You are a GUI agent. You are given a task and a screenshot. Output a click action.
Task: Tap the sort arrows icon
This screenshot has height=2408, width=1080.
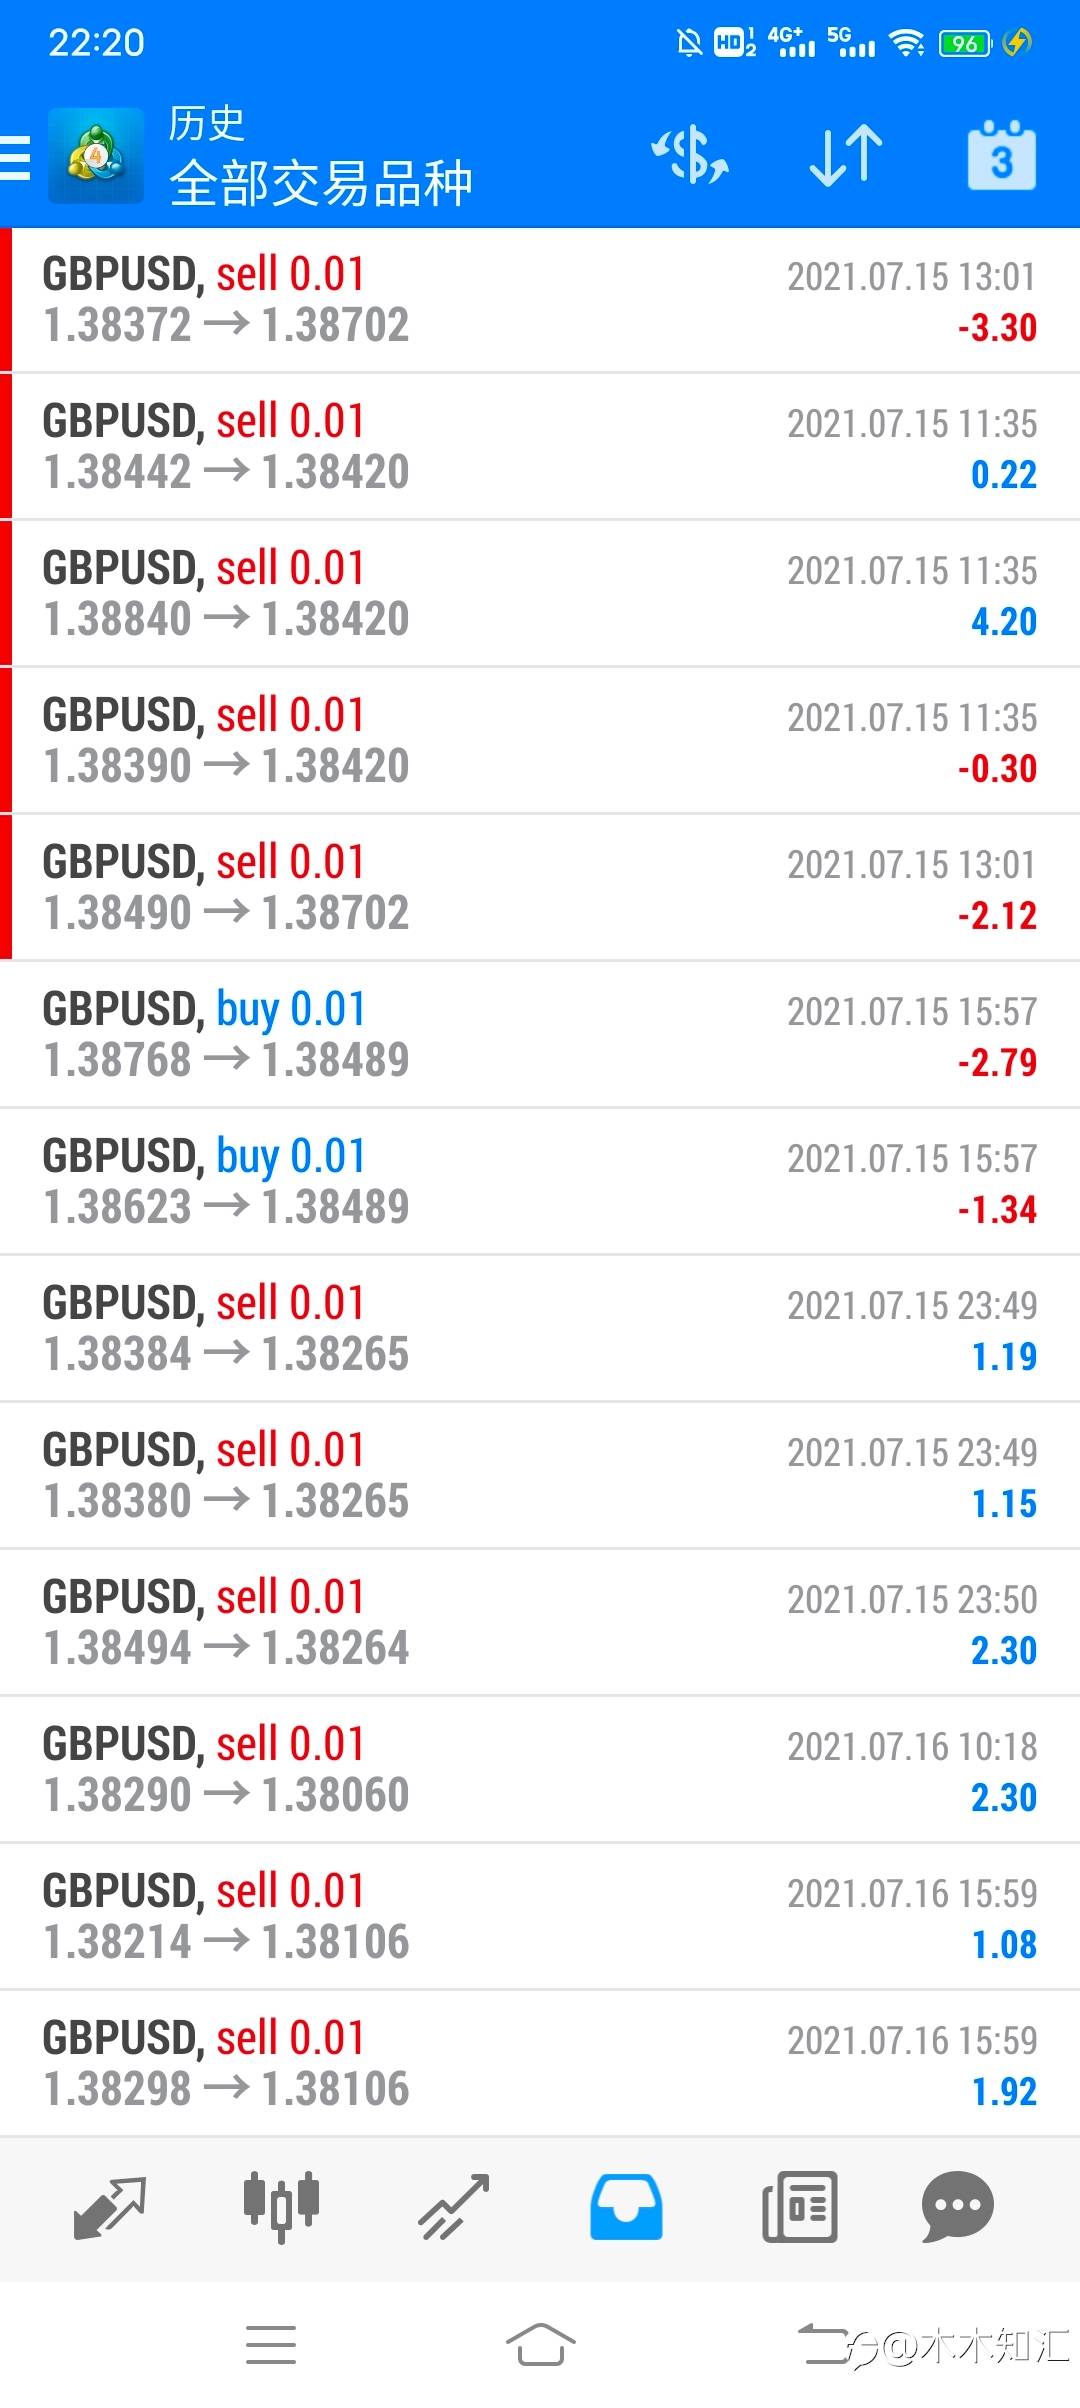coord(845,156)
